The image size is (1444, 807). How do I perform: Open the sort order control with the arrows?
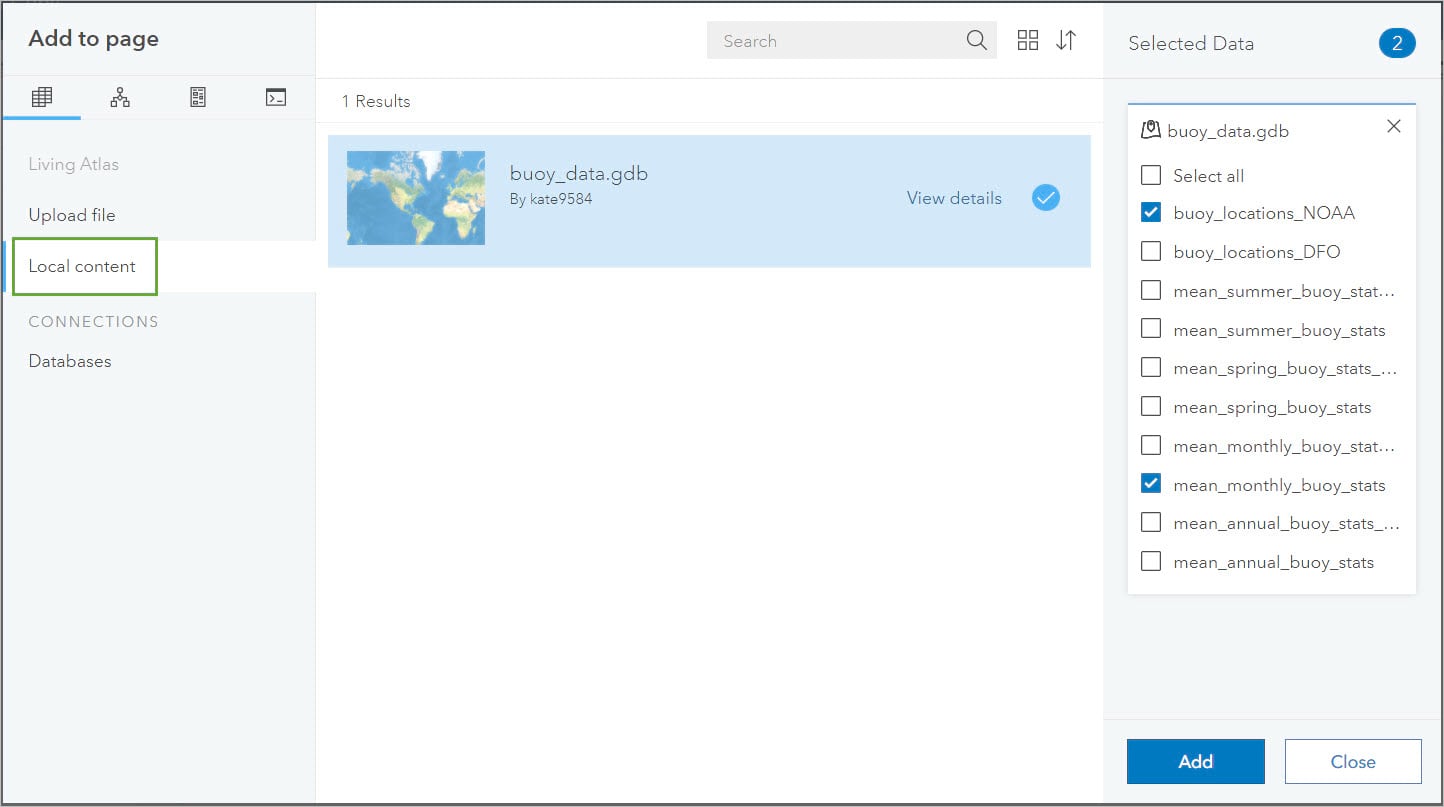(x=1066, y=40)
